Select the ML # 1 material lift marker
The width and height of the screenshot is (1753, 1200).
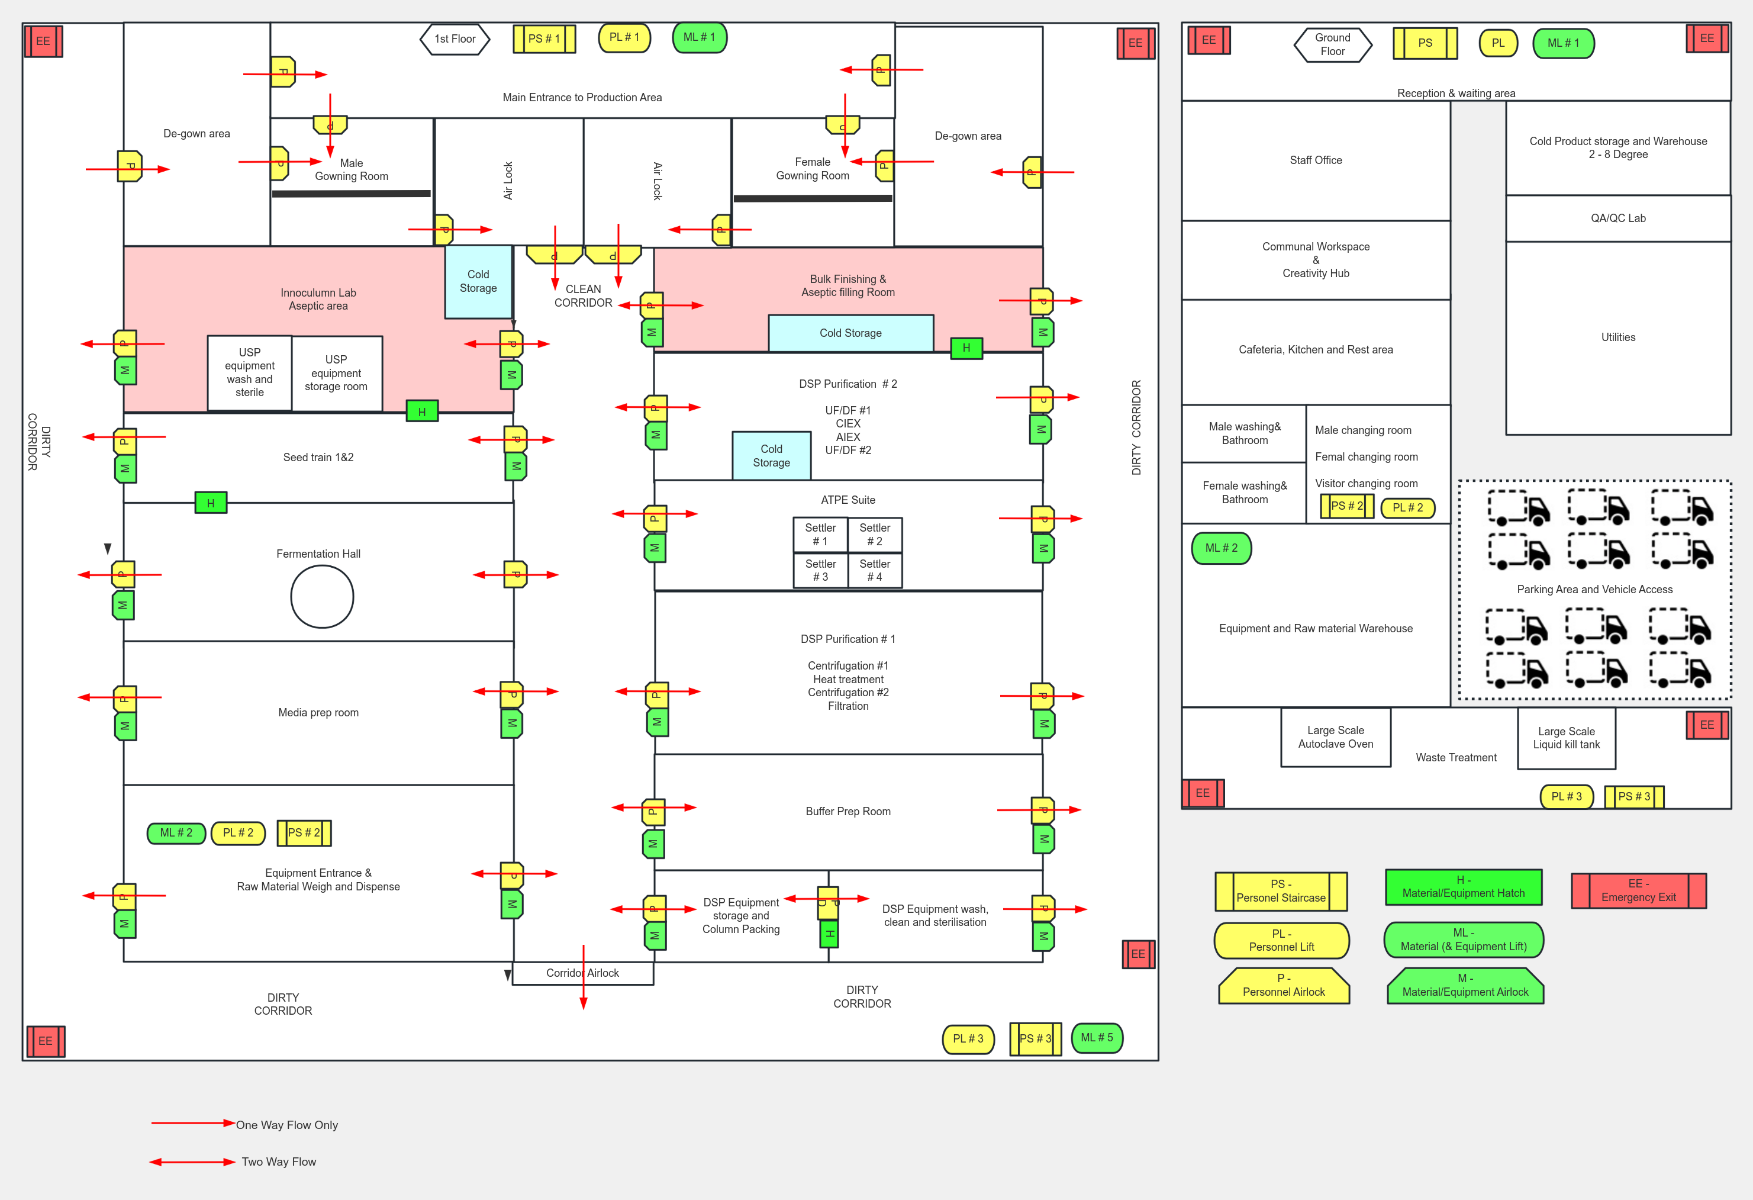pyautogui.click(x=698, y=38)
